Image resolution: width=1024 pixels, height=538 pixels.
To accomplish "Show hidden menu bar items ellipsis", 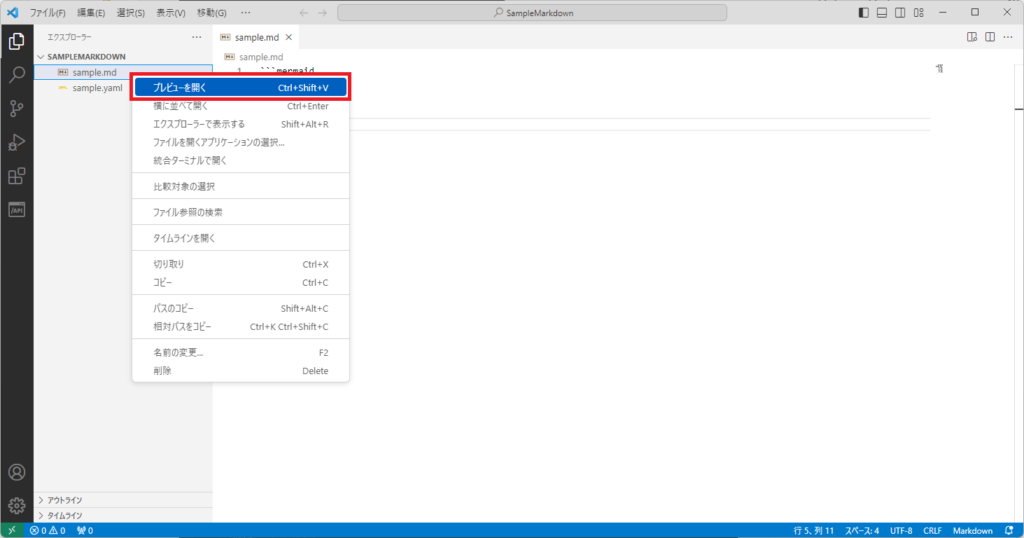I will coord(246,12).
